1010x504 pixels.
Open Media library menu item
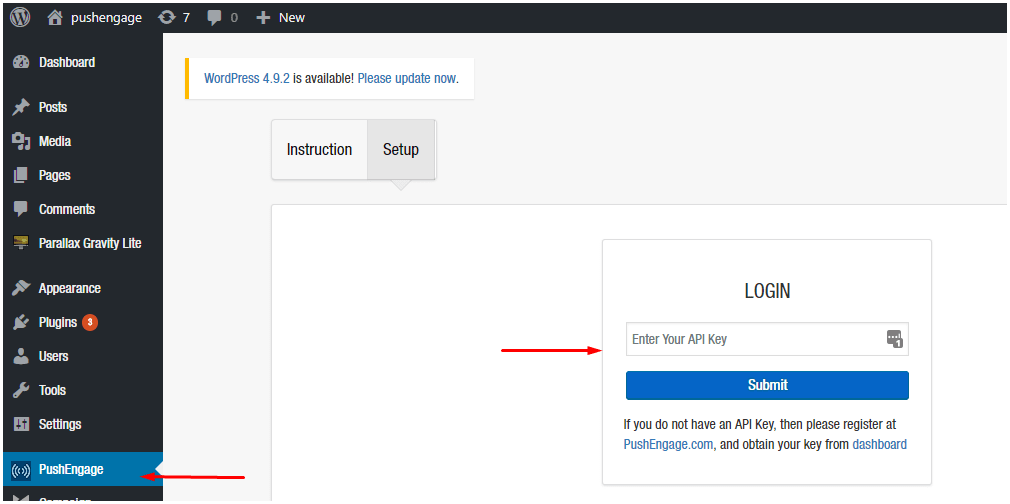point(55,141)
